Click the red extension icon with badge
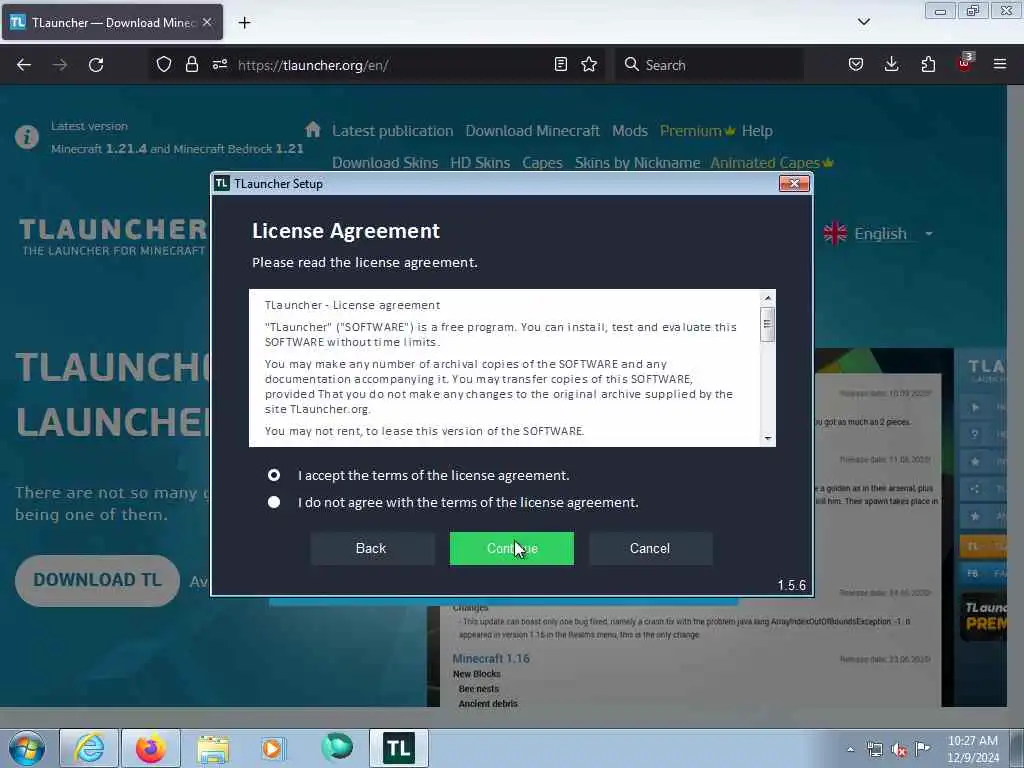The image size is (1024, 768). [x=965, y=63]
